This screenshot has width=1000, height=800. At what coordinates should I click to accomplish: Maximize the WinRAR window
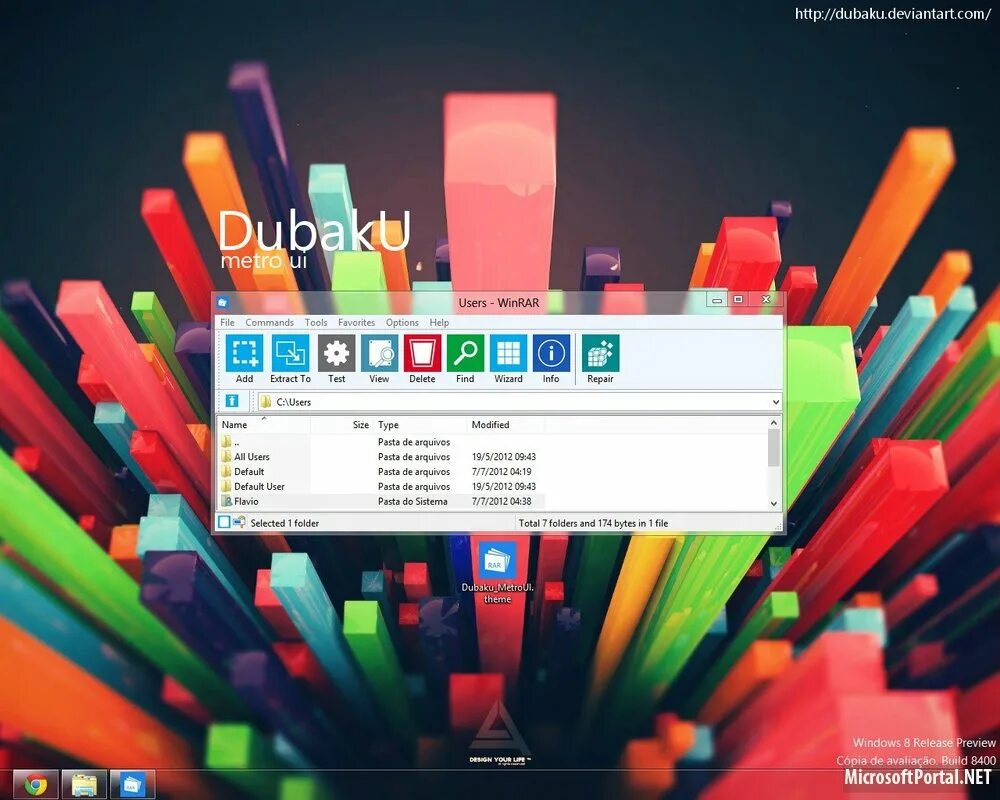[739, 300]
